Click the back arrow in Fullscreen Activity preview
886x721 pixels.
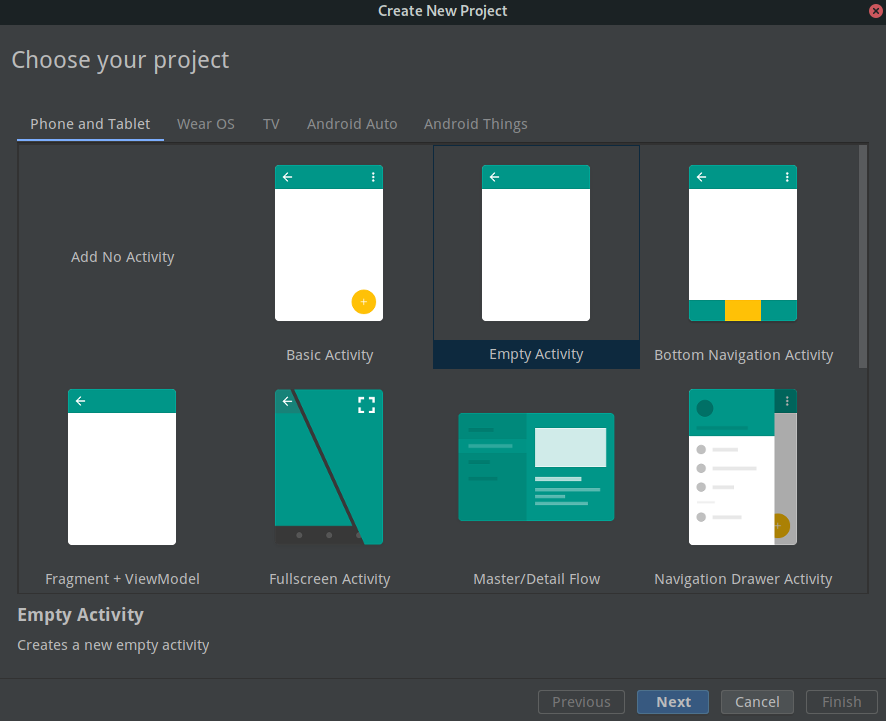pos(288,401)
